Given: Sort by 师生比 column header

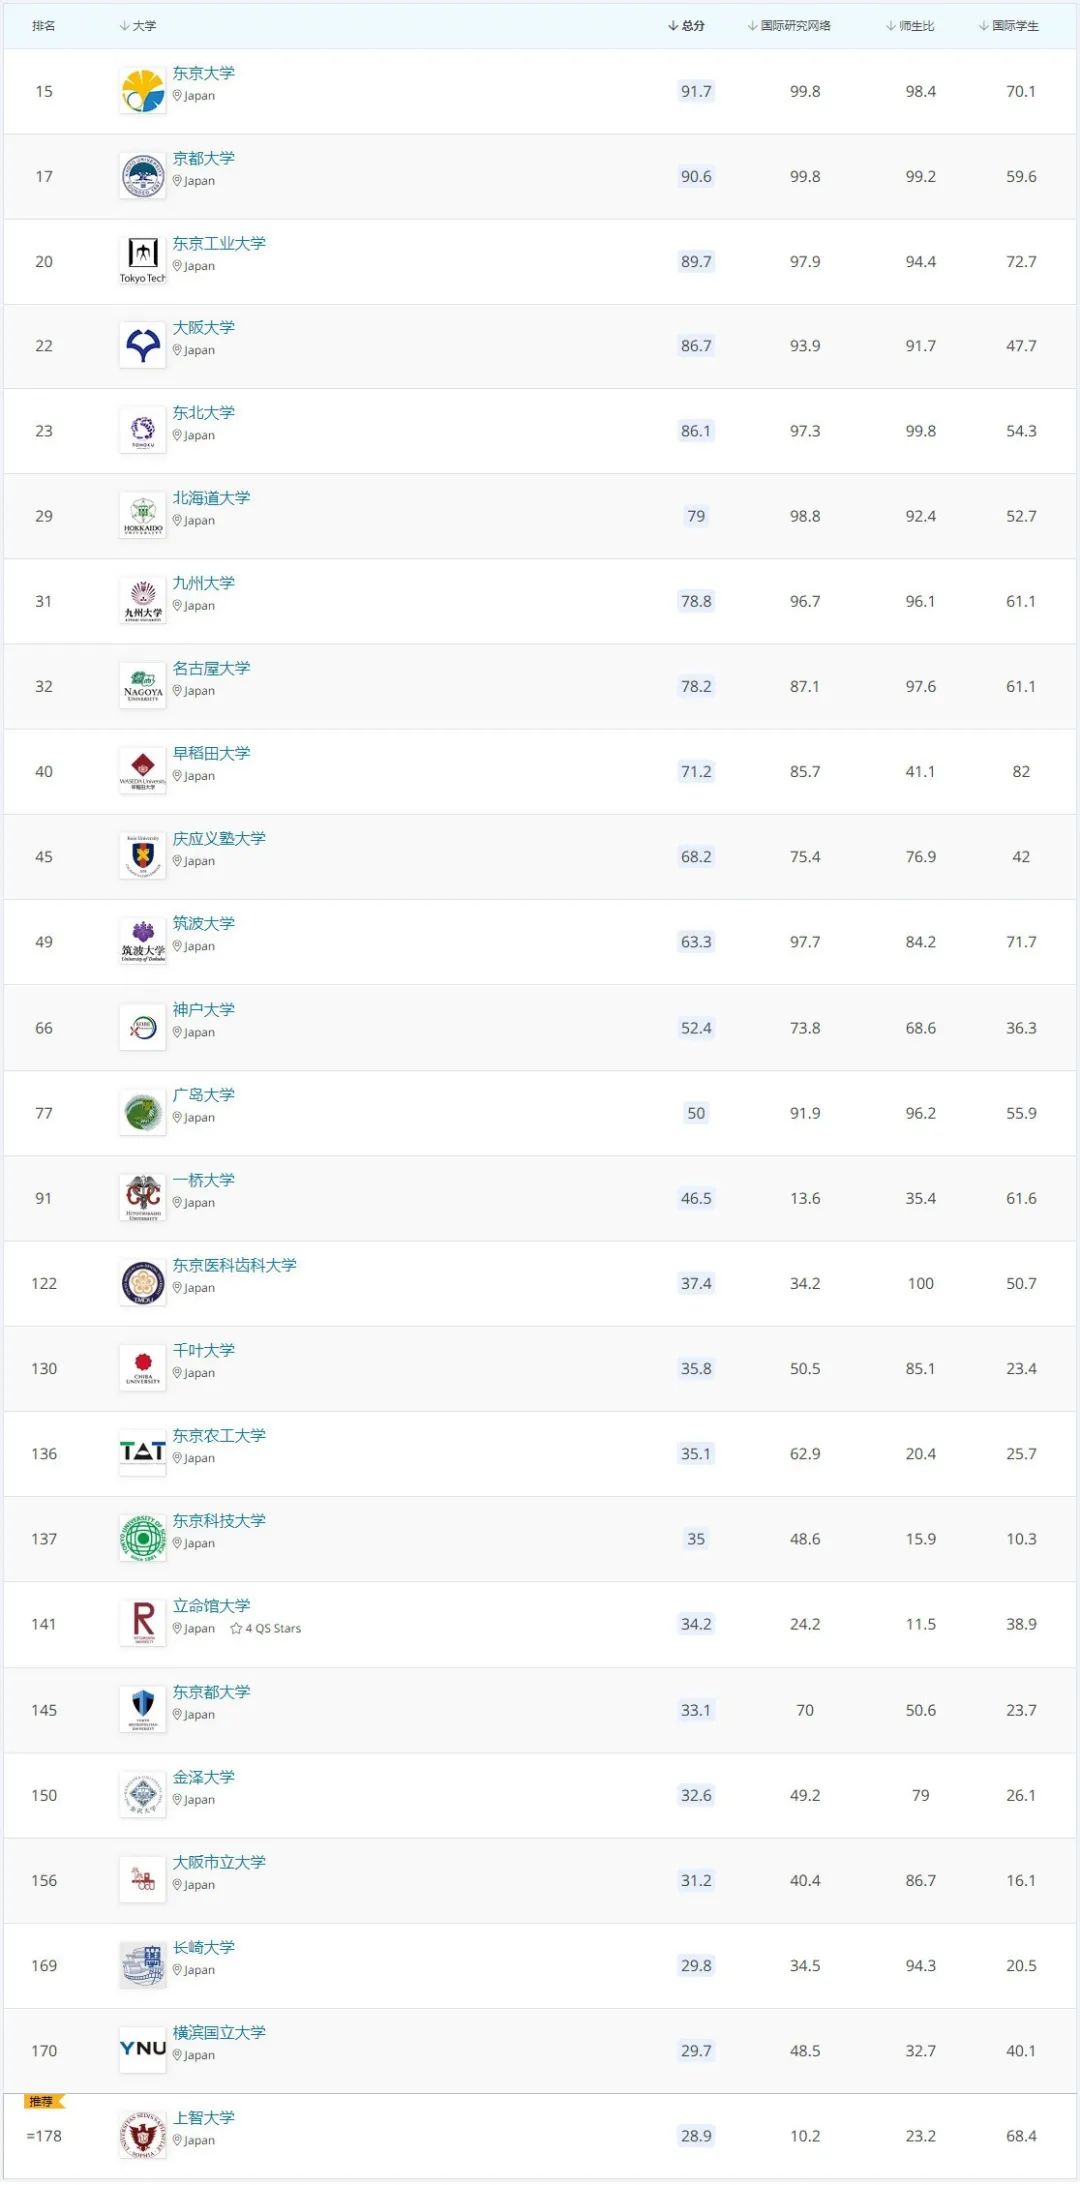Looking at the screenshot, I should pyautogui.click(x=911, y=26).
